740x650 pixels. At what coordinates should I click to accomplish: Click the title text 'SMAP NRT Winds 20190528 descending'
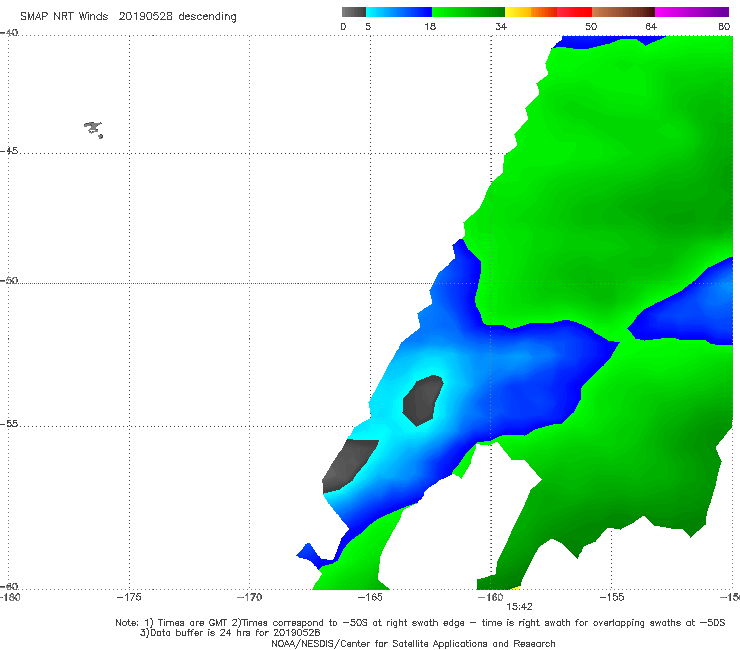point(128,17)
